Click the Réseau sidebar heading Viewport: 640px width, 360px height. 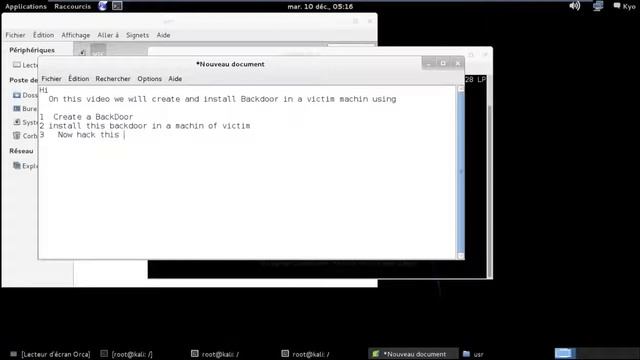21,151
